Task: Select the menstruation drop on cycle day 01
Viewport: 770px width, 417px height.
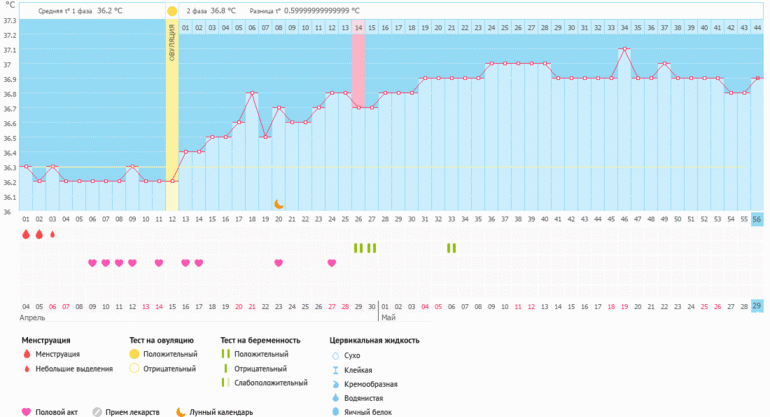Action: tap(26, 234)
